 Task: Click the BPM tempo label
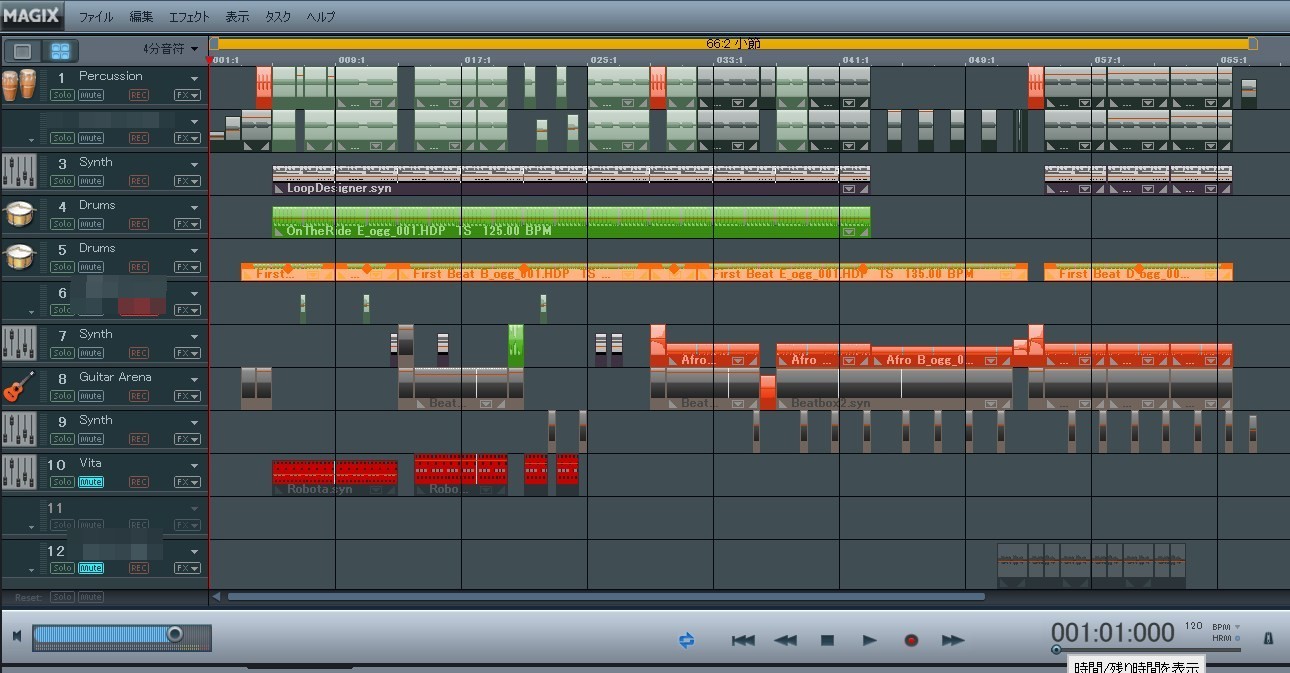pyautogui.click(x=1222, y=627)
